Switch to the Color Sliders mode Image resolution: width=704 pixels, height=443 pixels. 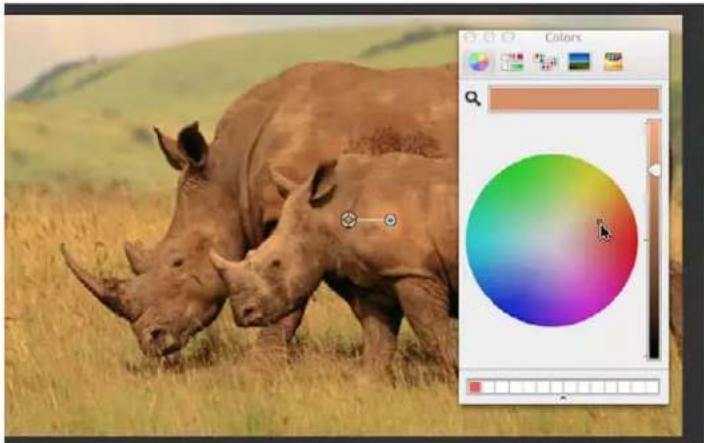point(512,61)
